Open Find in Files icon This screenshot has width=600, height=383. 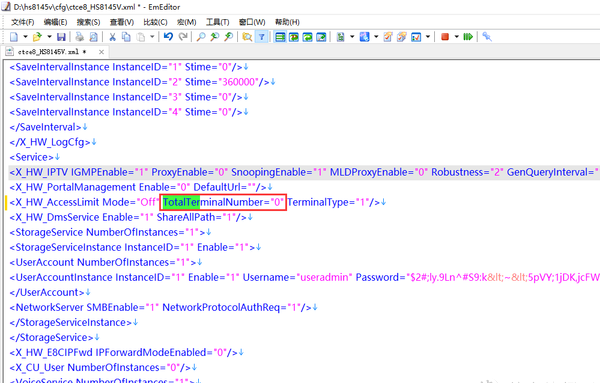click(247, 37)
